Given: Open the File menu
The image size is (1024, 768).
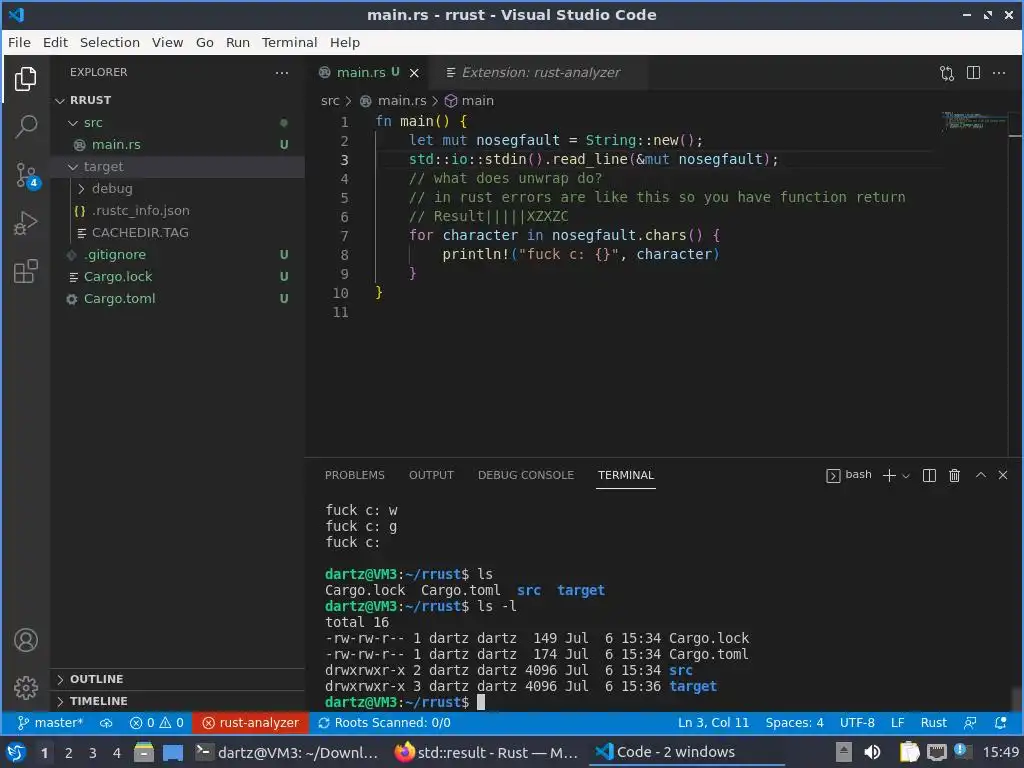Looking at the screenshot, I should (19, 42).
